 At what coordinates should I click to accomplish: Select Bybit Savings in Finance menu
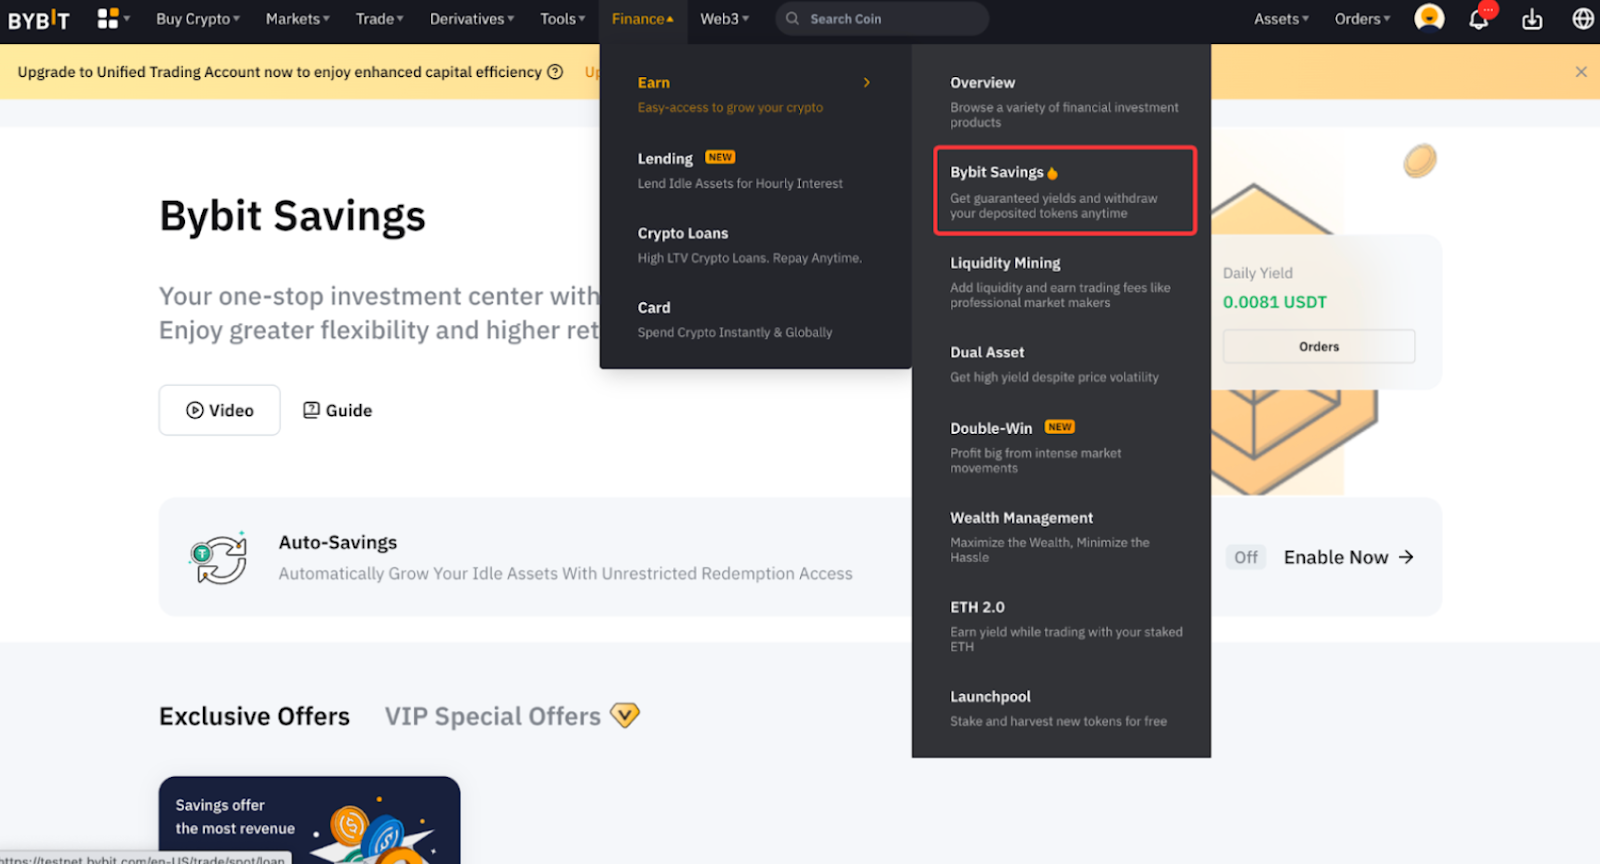click(1065, 191)
